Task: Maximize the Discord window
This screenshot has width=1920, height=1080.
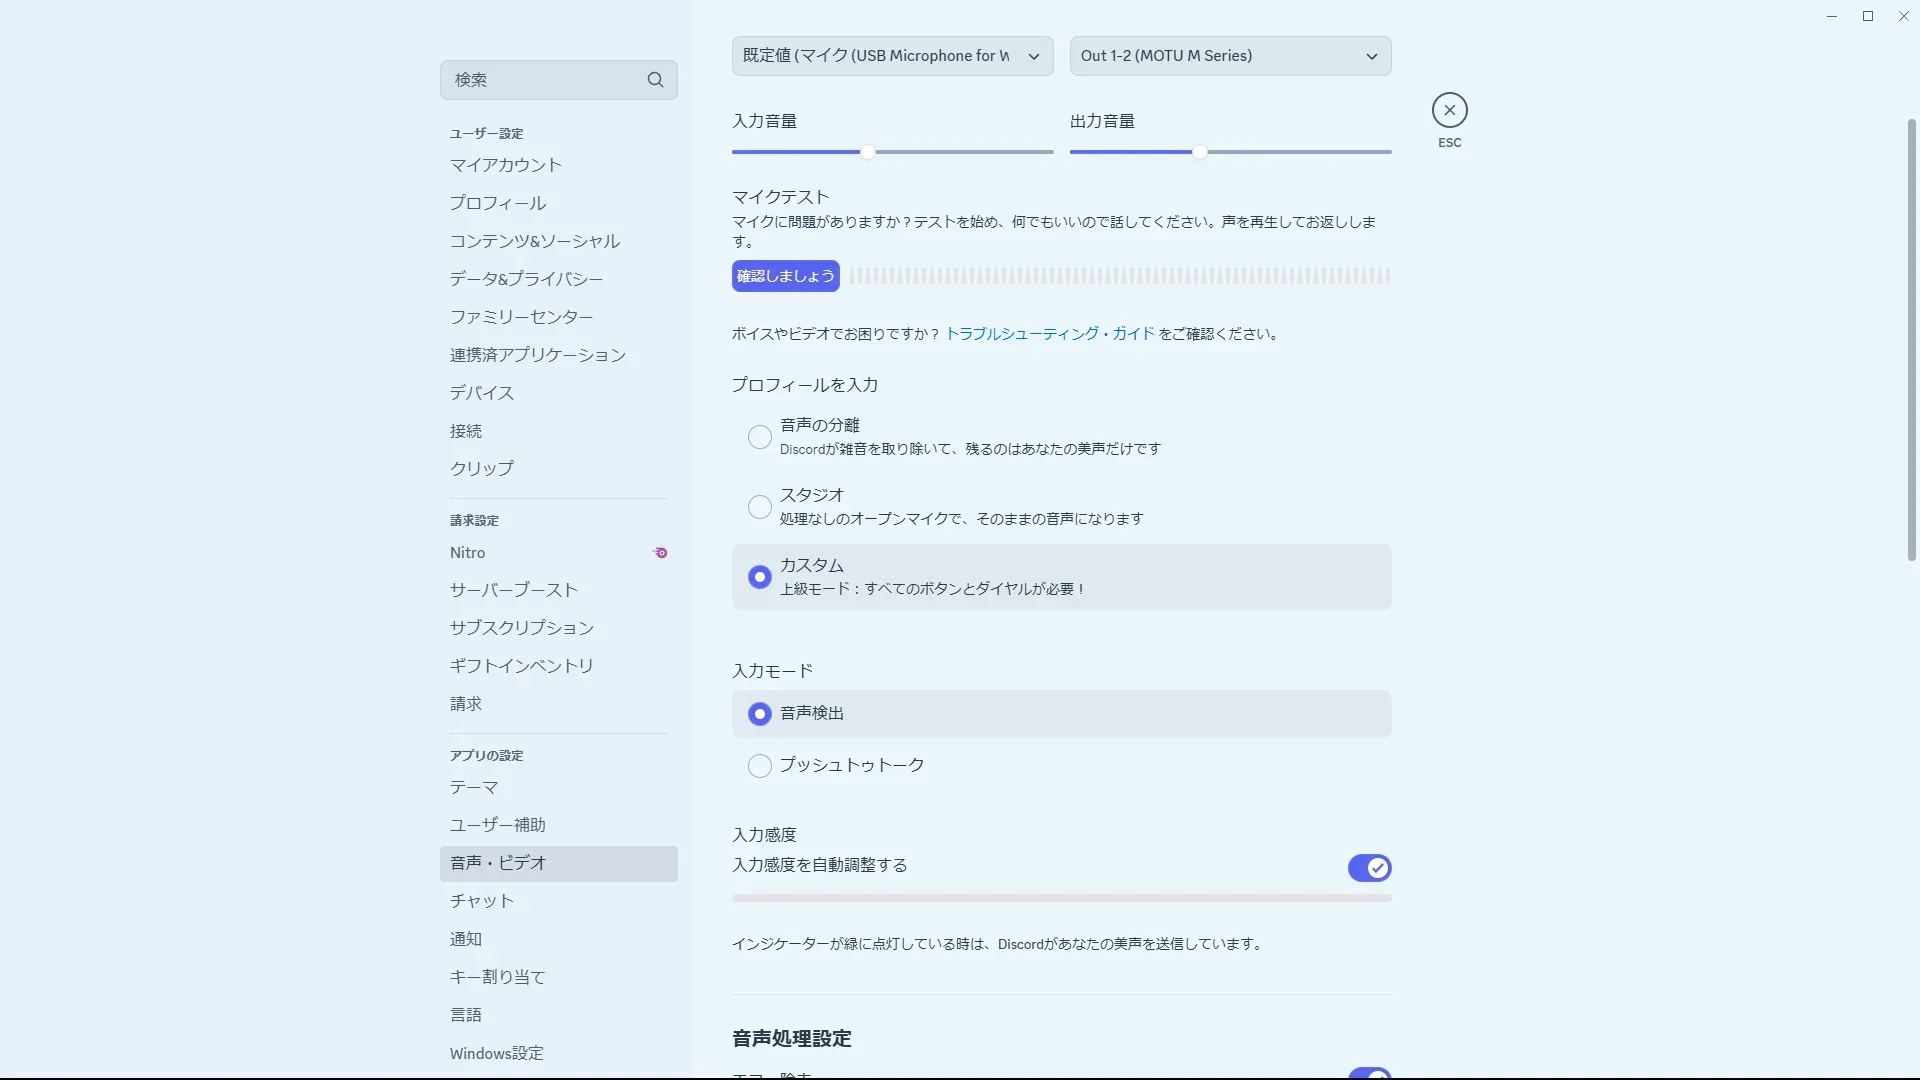Action: (x=1867, y=16)
